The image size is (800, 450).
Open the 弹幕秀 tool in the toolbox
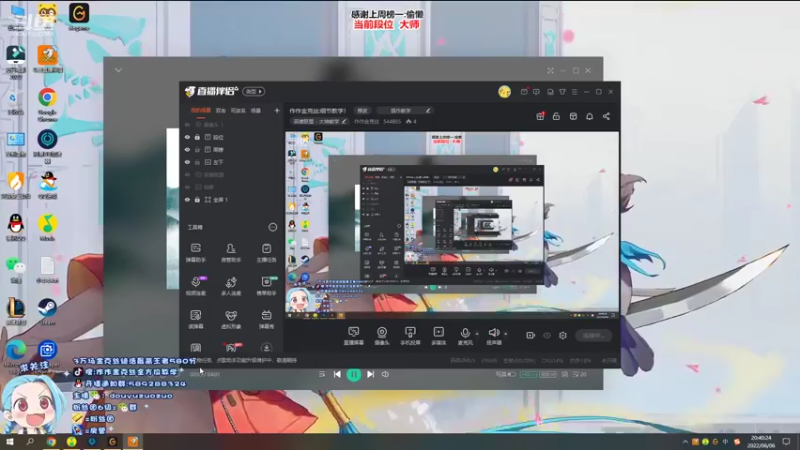coord(266,319)
